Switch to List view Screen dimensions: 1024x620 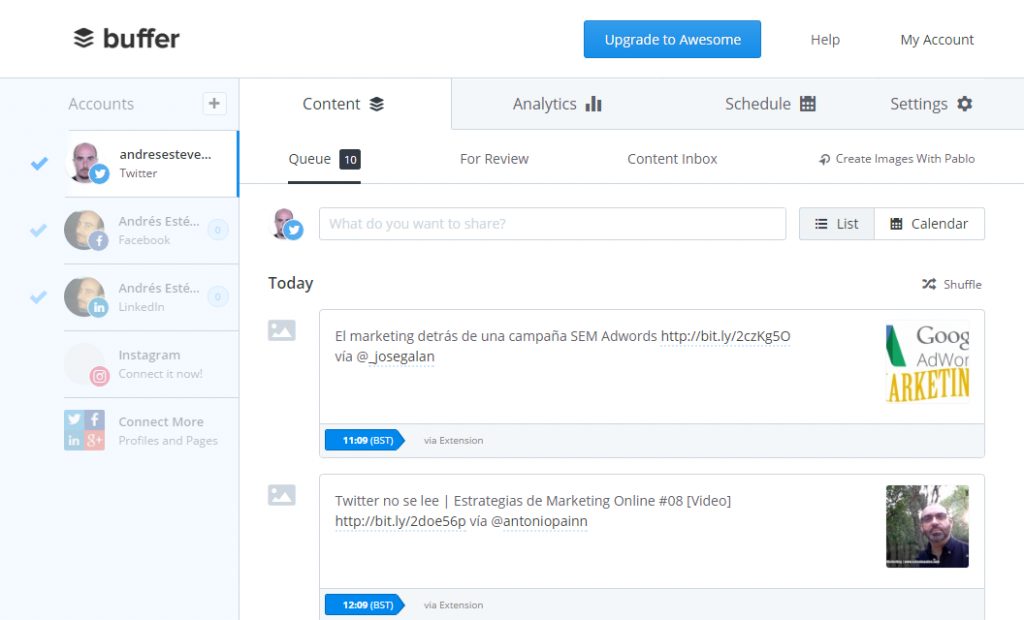point(836,224)
